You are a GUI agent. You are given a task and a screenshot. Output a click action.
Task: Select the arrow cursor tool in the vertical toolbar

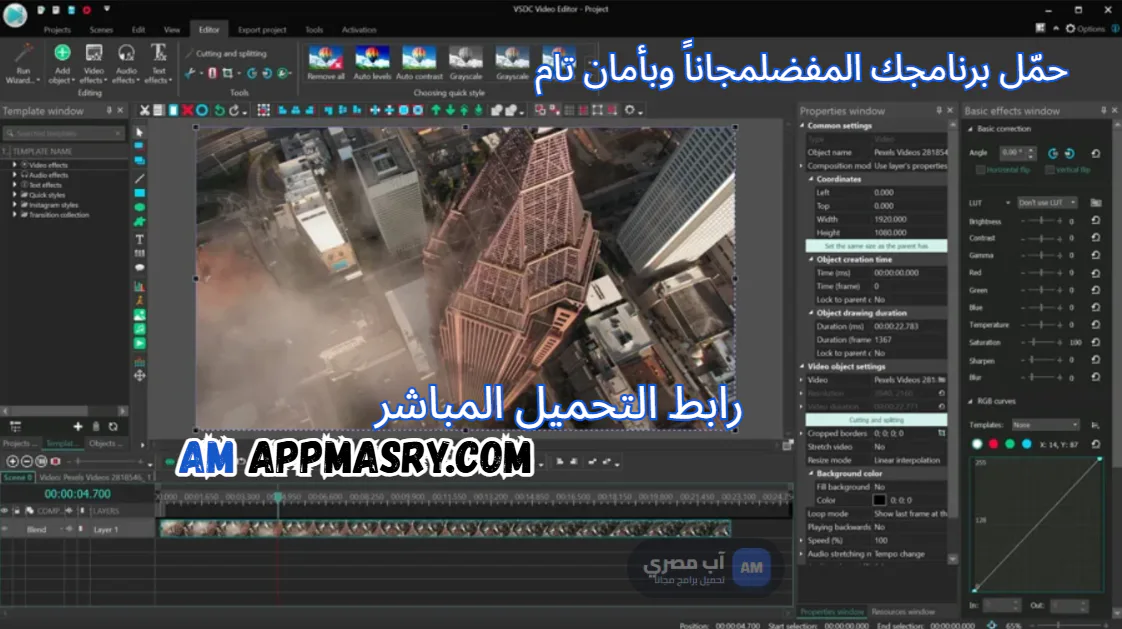pyautogui.click(x=140, y=132)
